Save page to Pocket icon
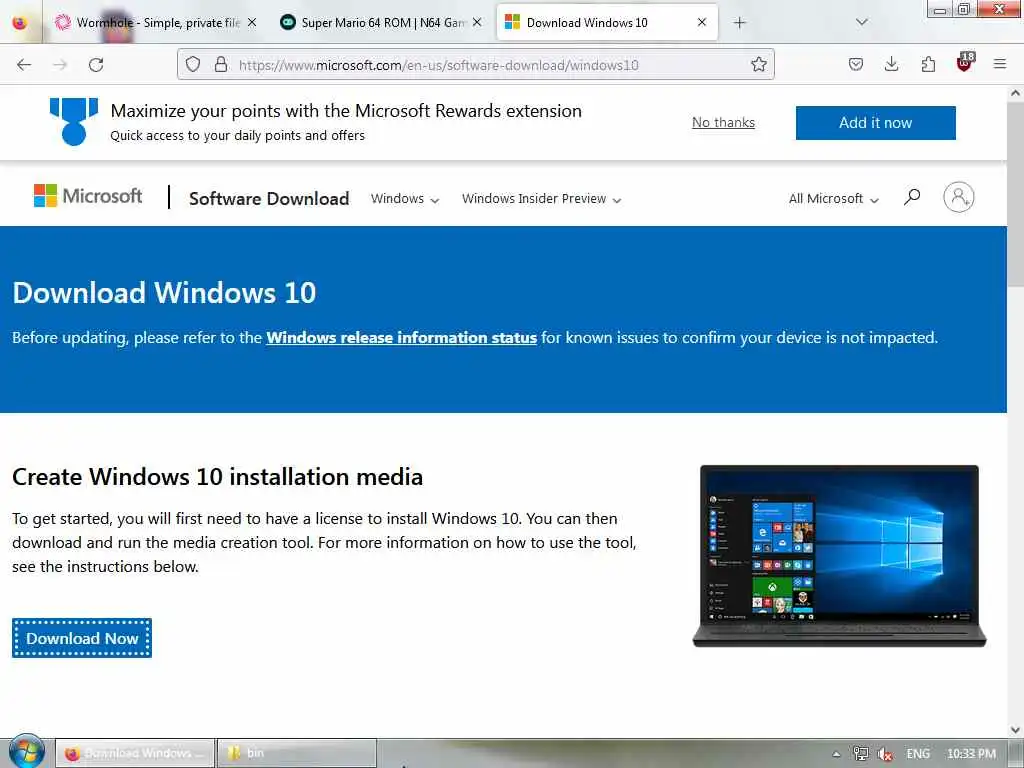Viewport: 1024px width, 768px height. pos(856,64)
